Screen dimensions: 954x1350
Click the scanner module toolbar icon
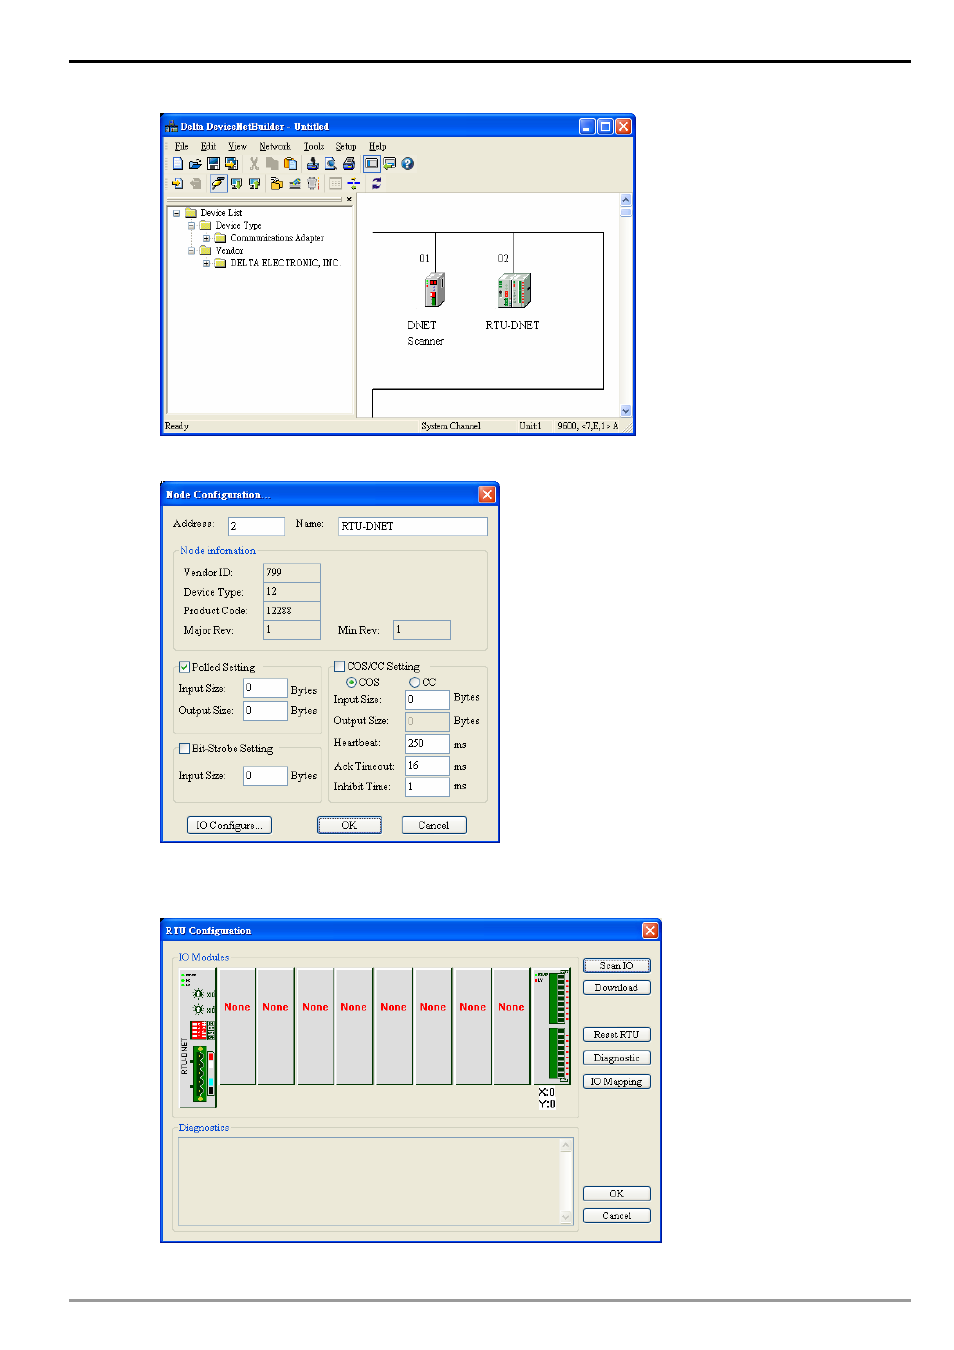click(x=295, y=183)
